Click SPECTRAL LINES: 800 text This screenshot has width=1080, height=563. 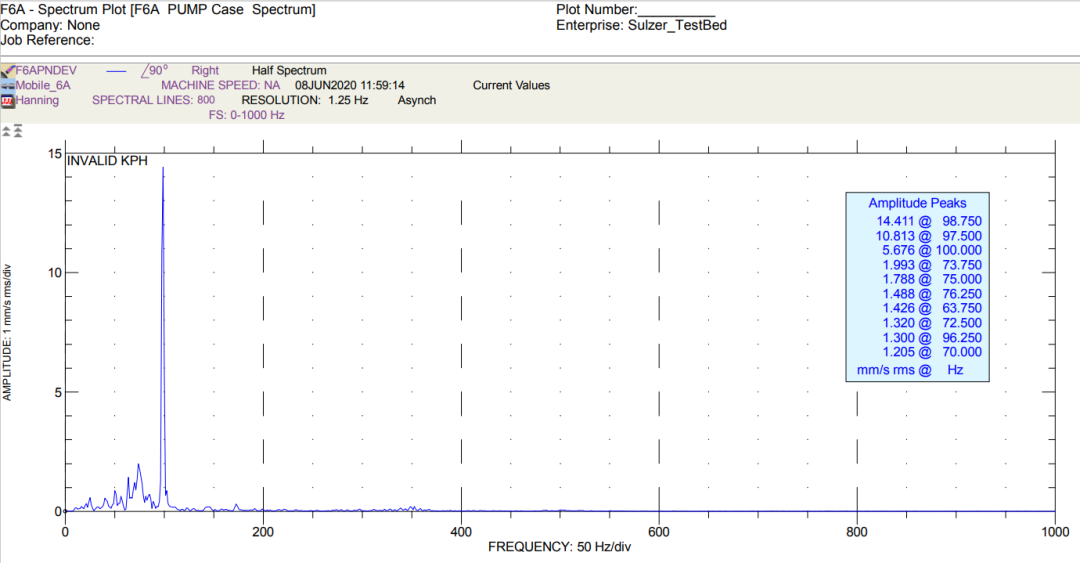(153, 100)
